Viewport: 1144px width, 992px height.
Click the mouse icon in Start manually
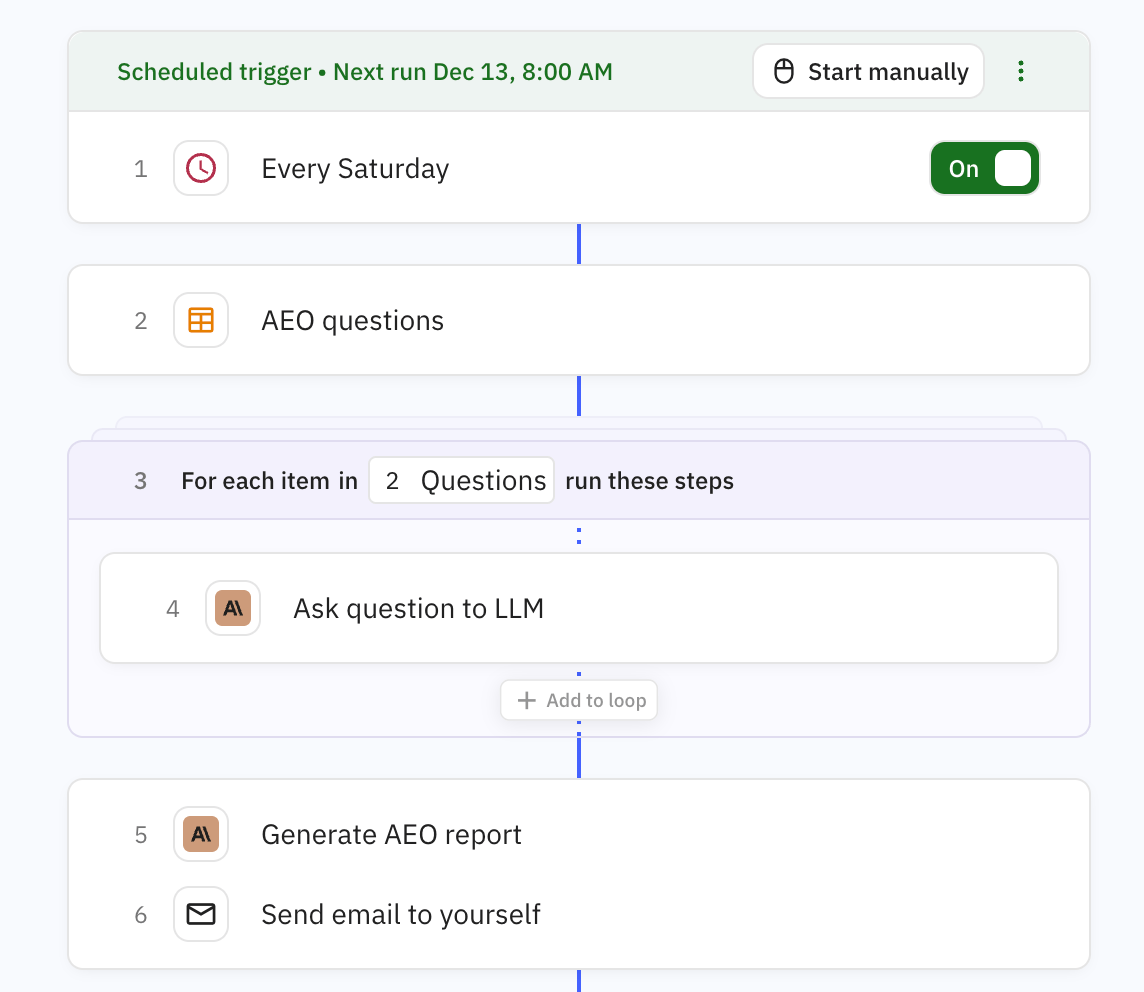(x=784, y=72)
